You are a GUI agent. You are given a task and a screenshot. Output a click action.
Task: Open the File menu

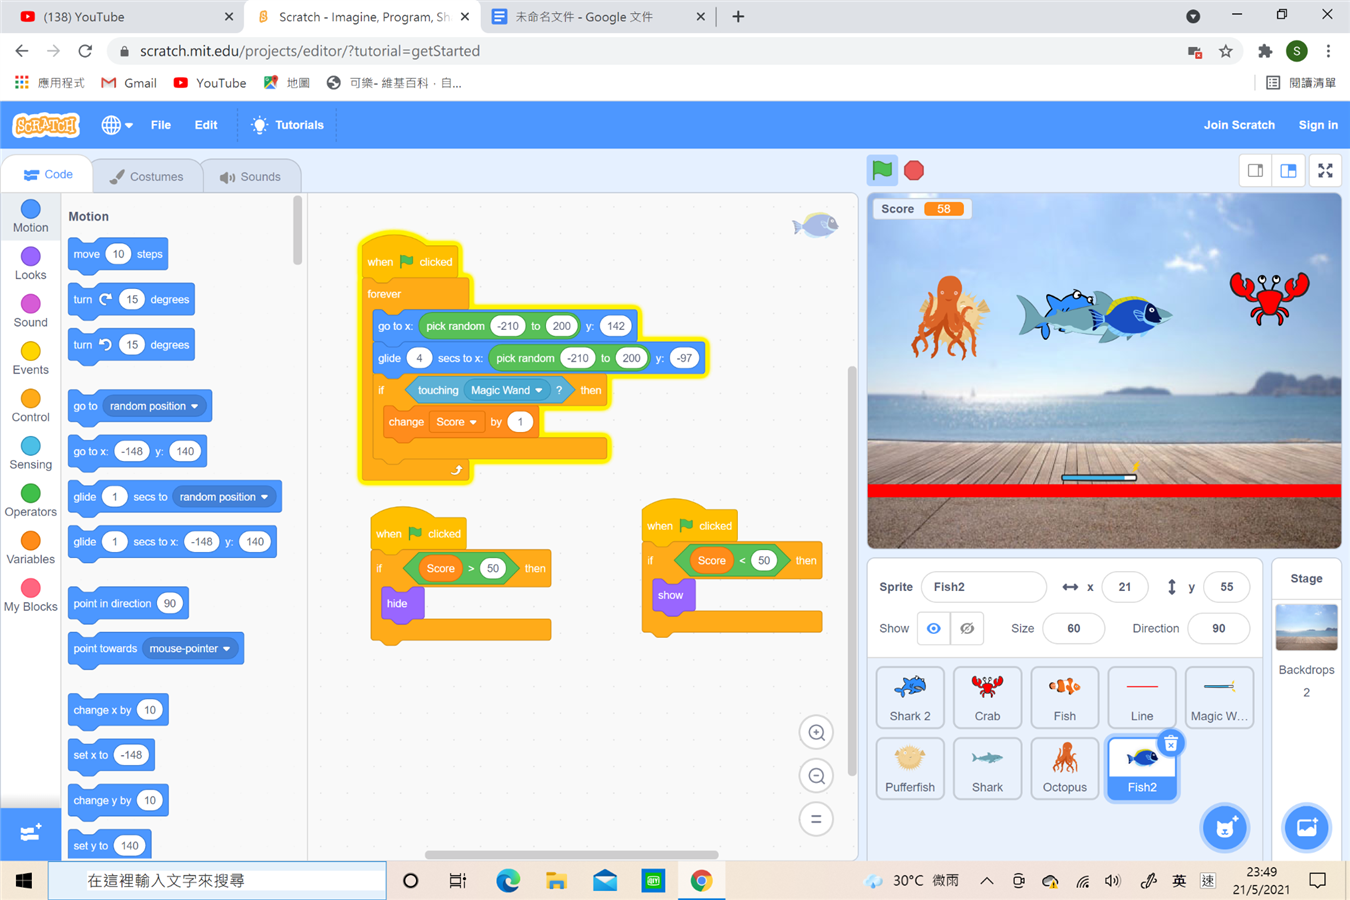(x=160, y=125)
